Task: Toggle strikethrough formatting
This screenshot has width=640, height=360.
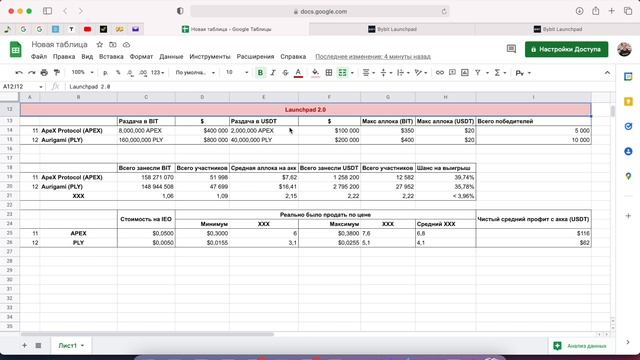Action: pyautogui.click(x=285, y=73)
